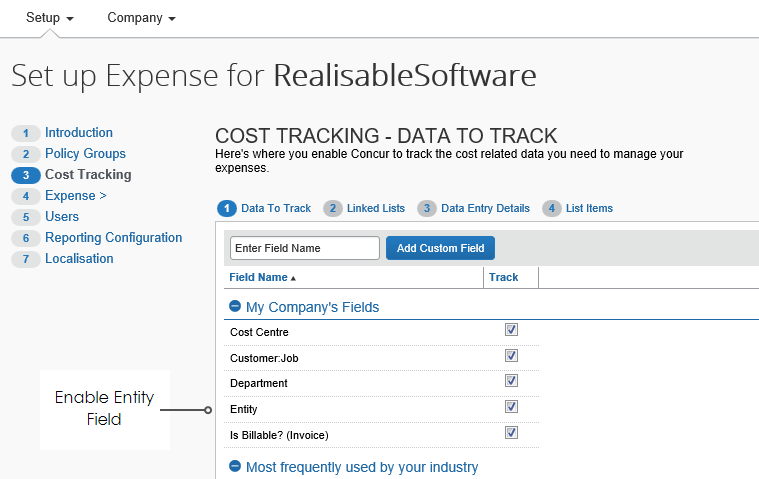Toggle the Is Billable? (Invoice) checkbox
Image resolution: width=759 pixels, height=479 pixels.
511,433
